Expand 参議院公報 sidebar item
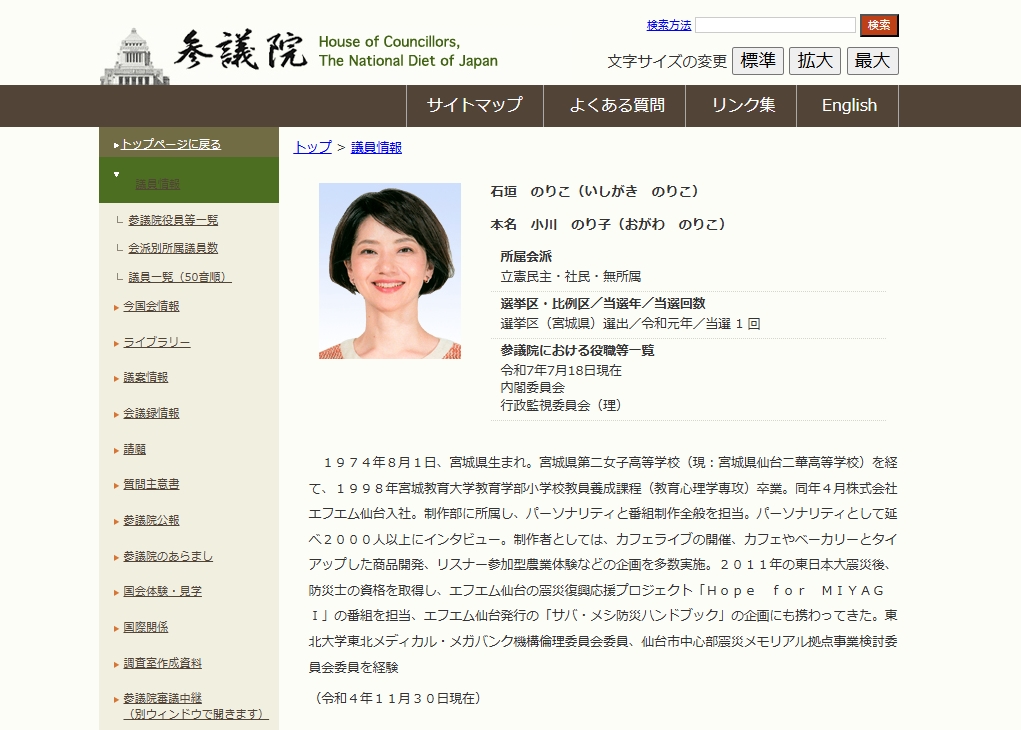 151,520
